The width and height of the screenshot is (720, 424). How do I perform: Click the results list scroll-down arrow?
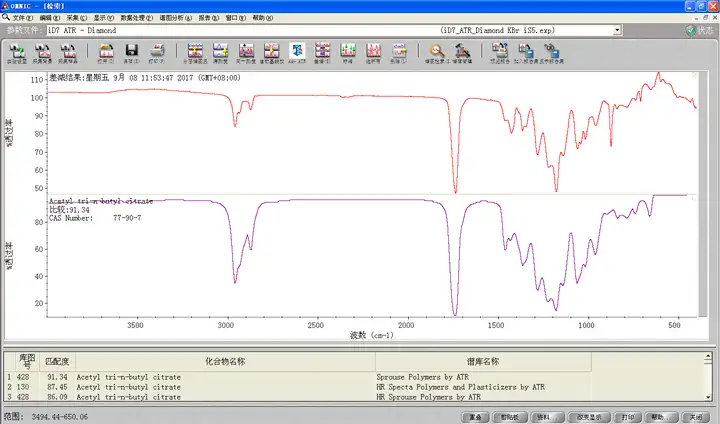pos(708,397)
